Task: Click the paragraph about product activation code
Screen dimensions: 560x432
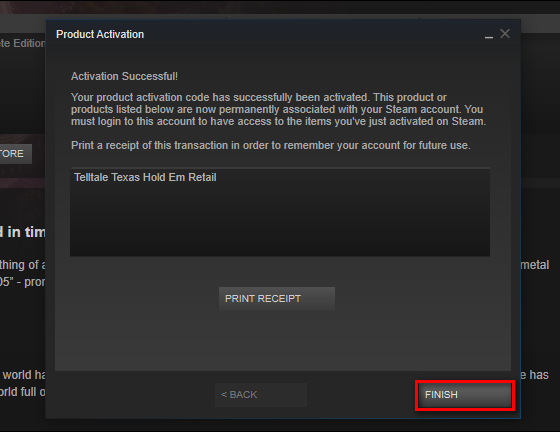Action: coord(279,109)
